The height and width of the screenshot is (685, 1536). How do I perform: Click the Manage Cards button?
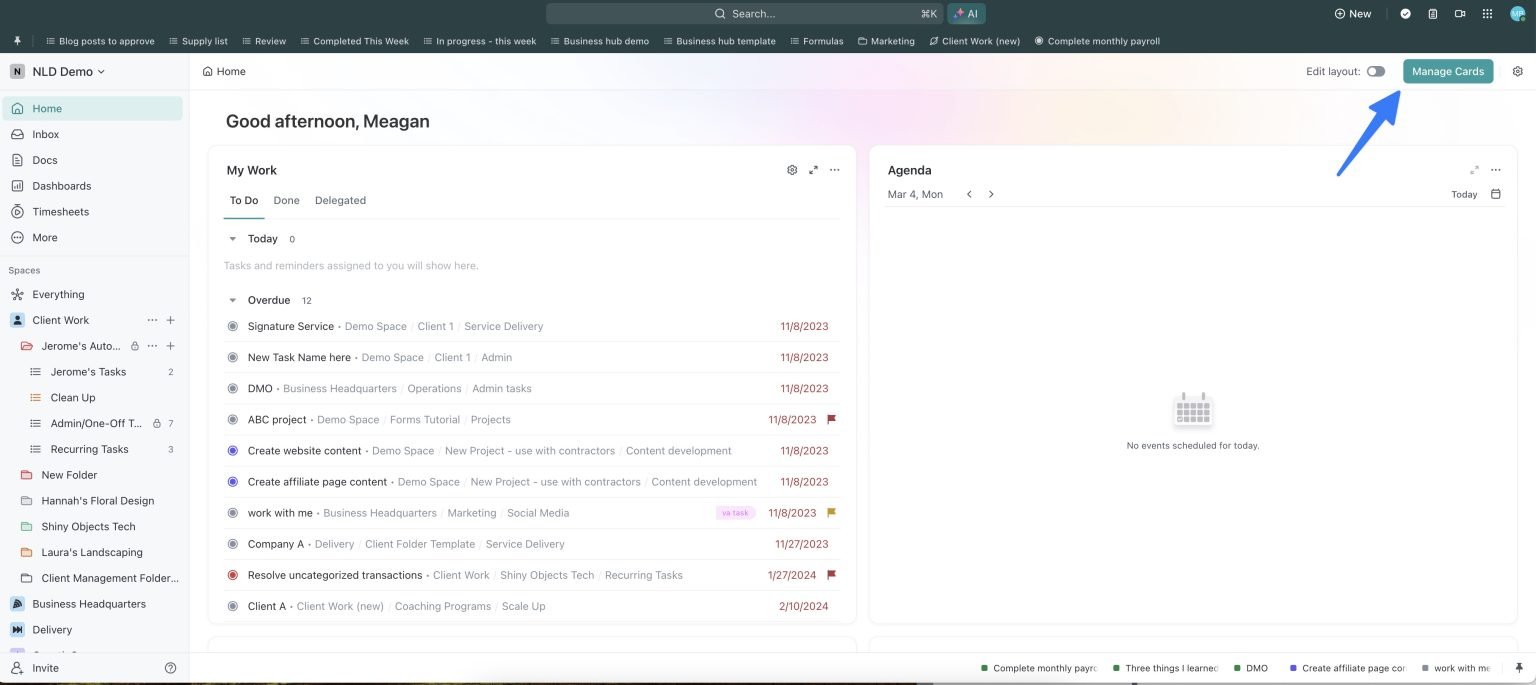pyautogui.click(x=1447, y=71)
